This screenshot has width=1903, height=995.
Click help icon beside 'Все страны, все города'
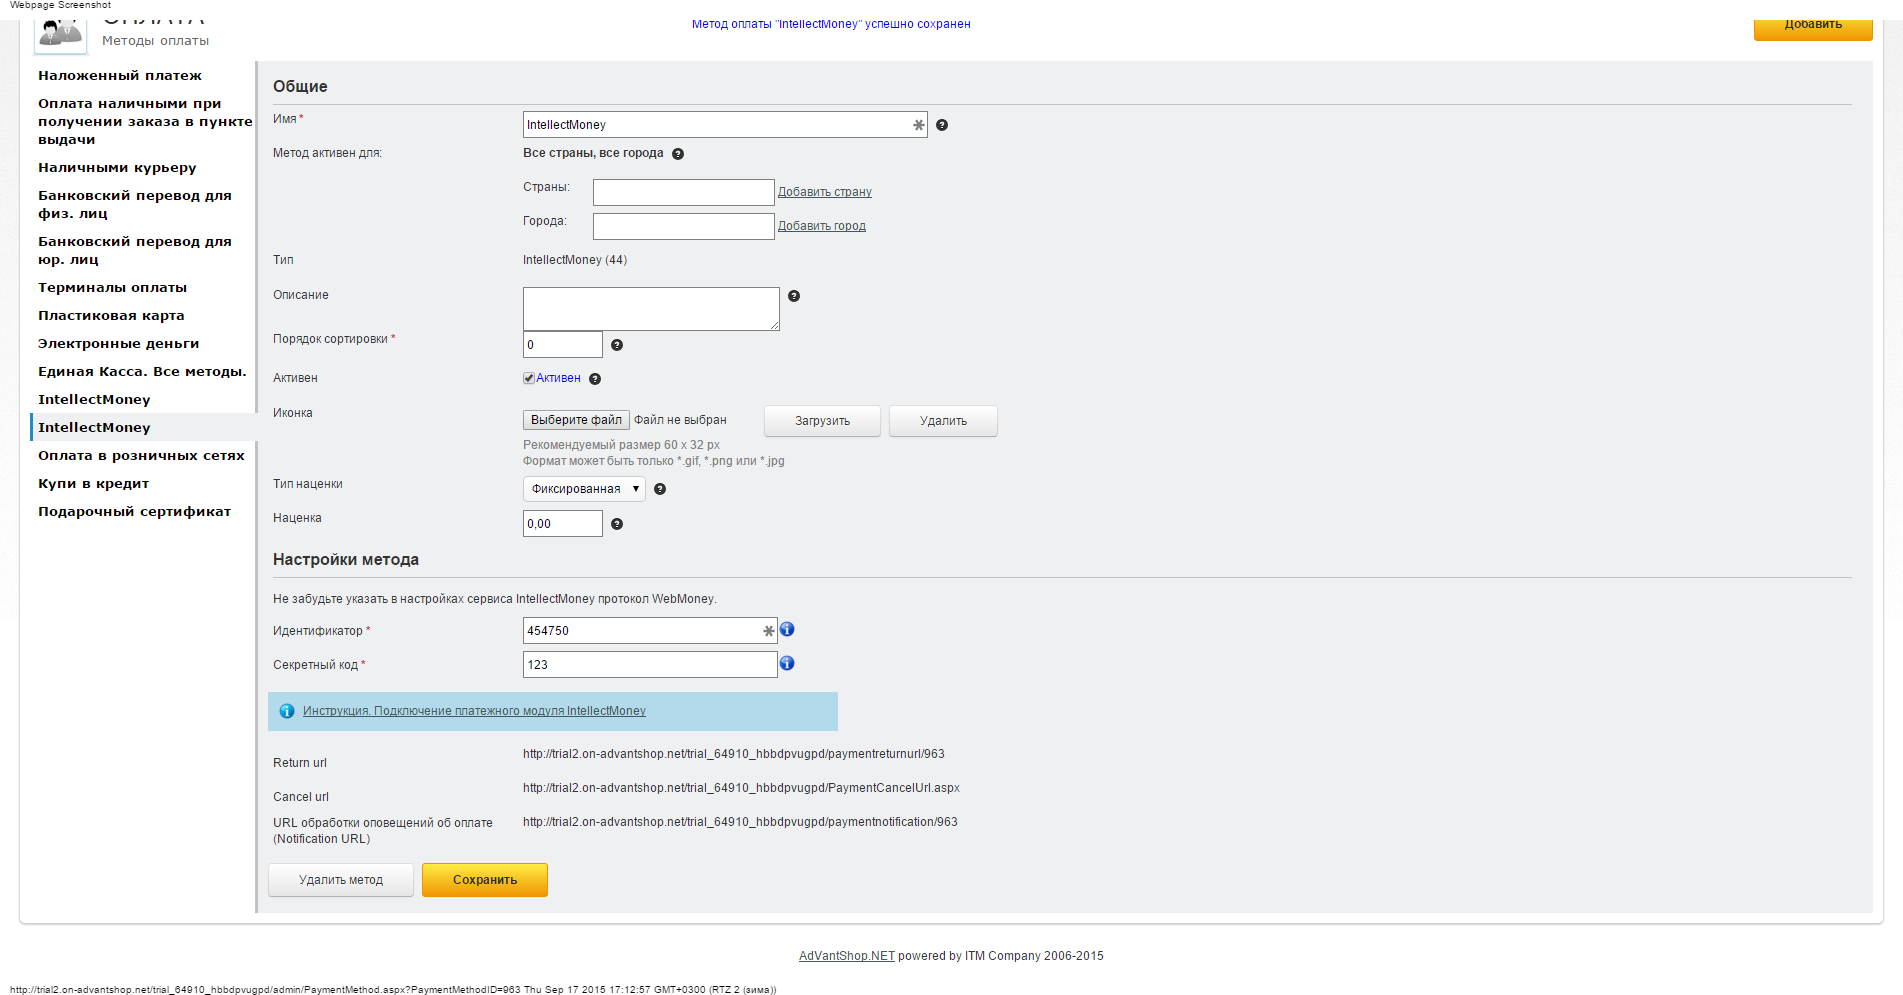(678, 154)
